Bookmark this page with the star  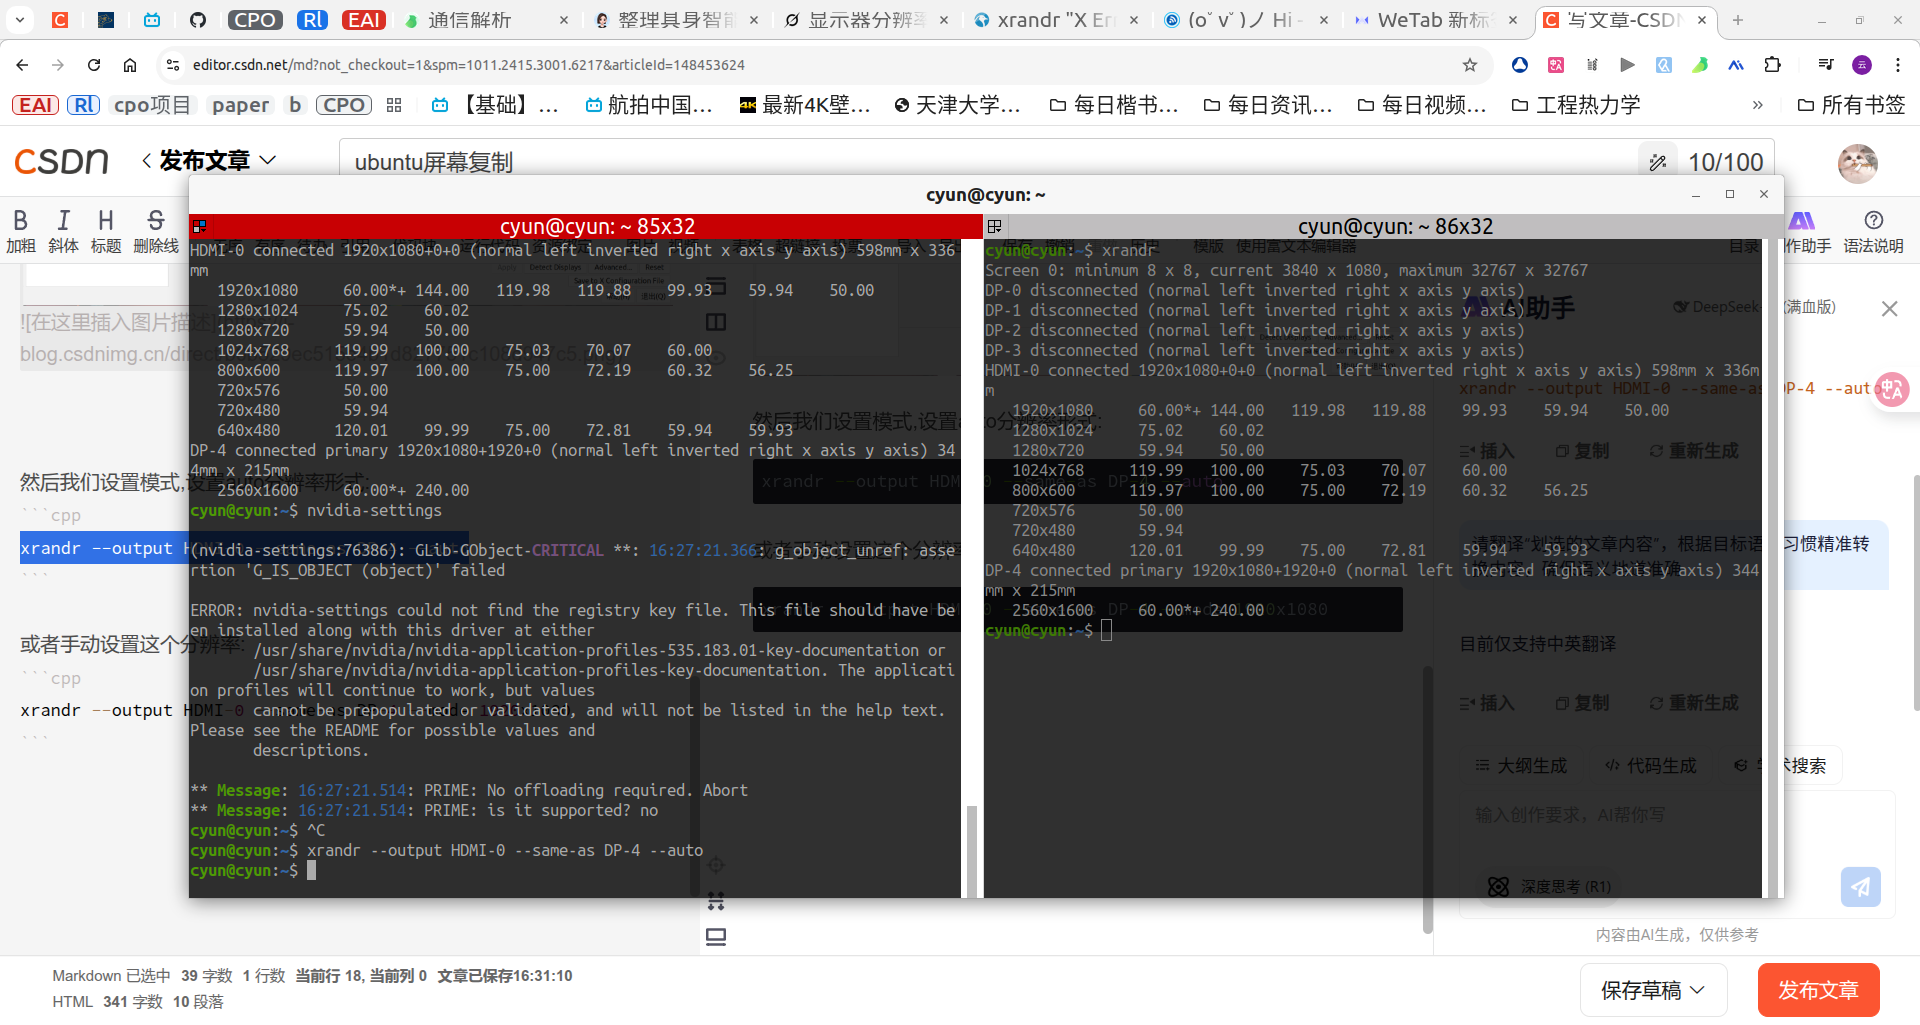[x=1470, y=65]
